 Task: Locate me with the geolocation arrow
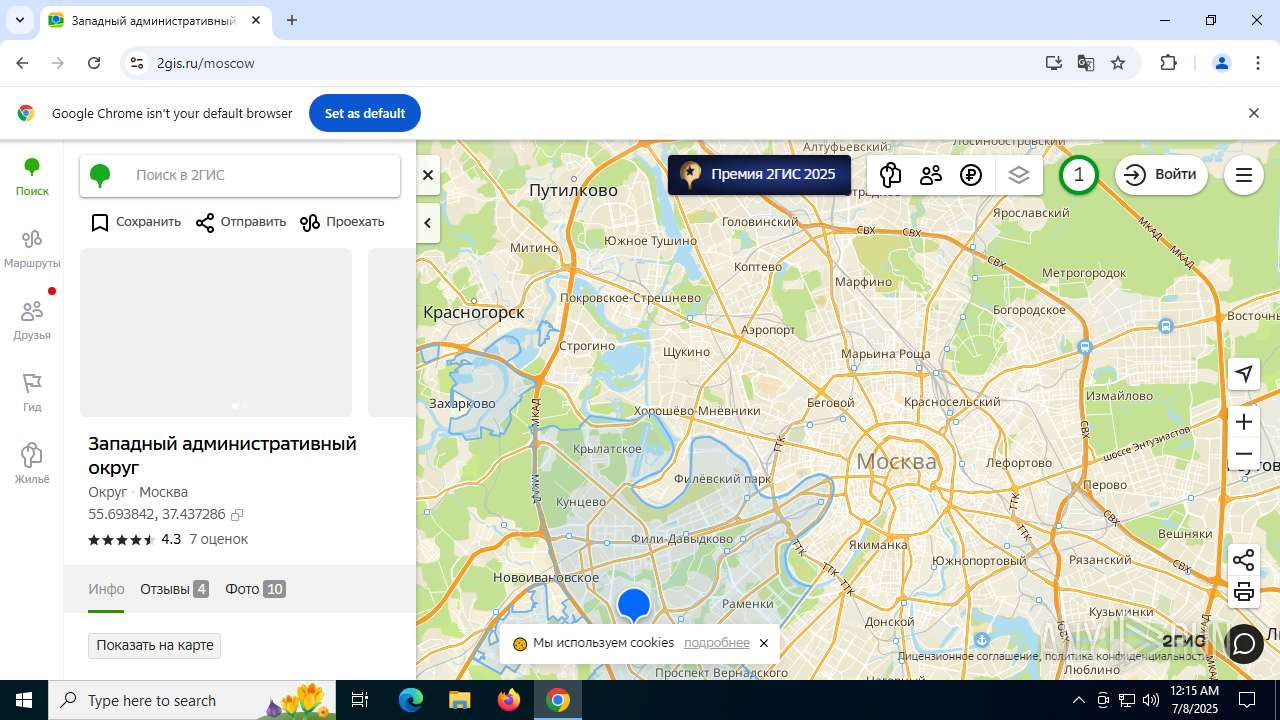1244,374
